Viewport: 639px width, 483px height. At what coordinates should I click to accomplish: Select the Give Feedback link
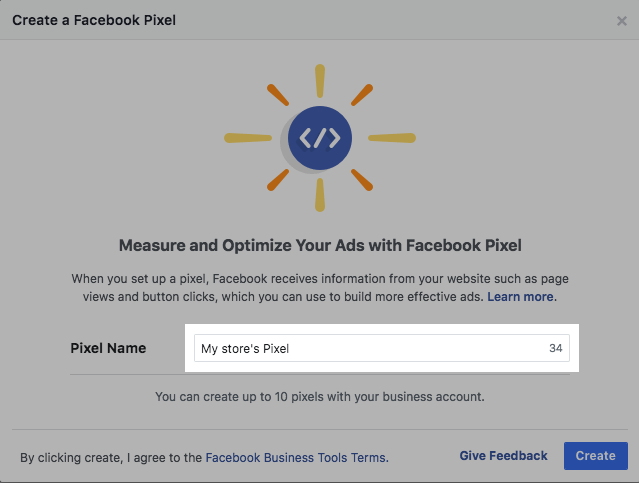pyautogui.click(x=503, y=456)
